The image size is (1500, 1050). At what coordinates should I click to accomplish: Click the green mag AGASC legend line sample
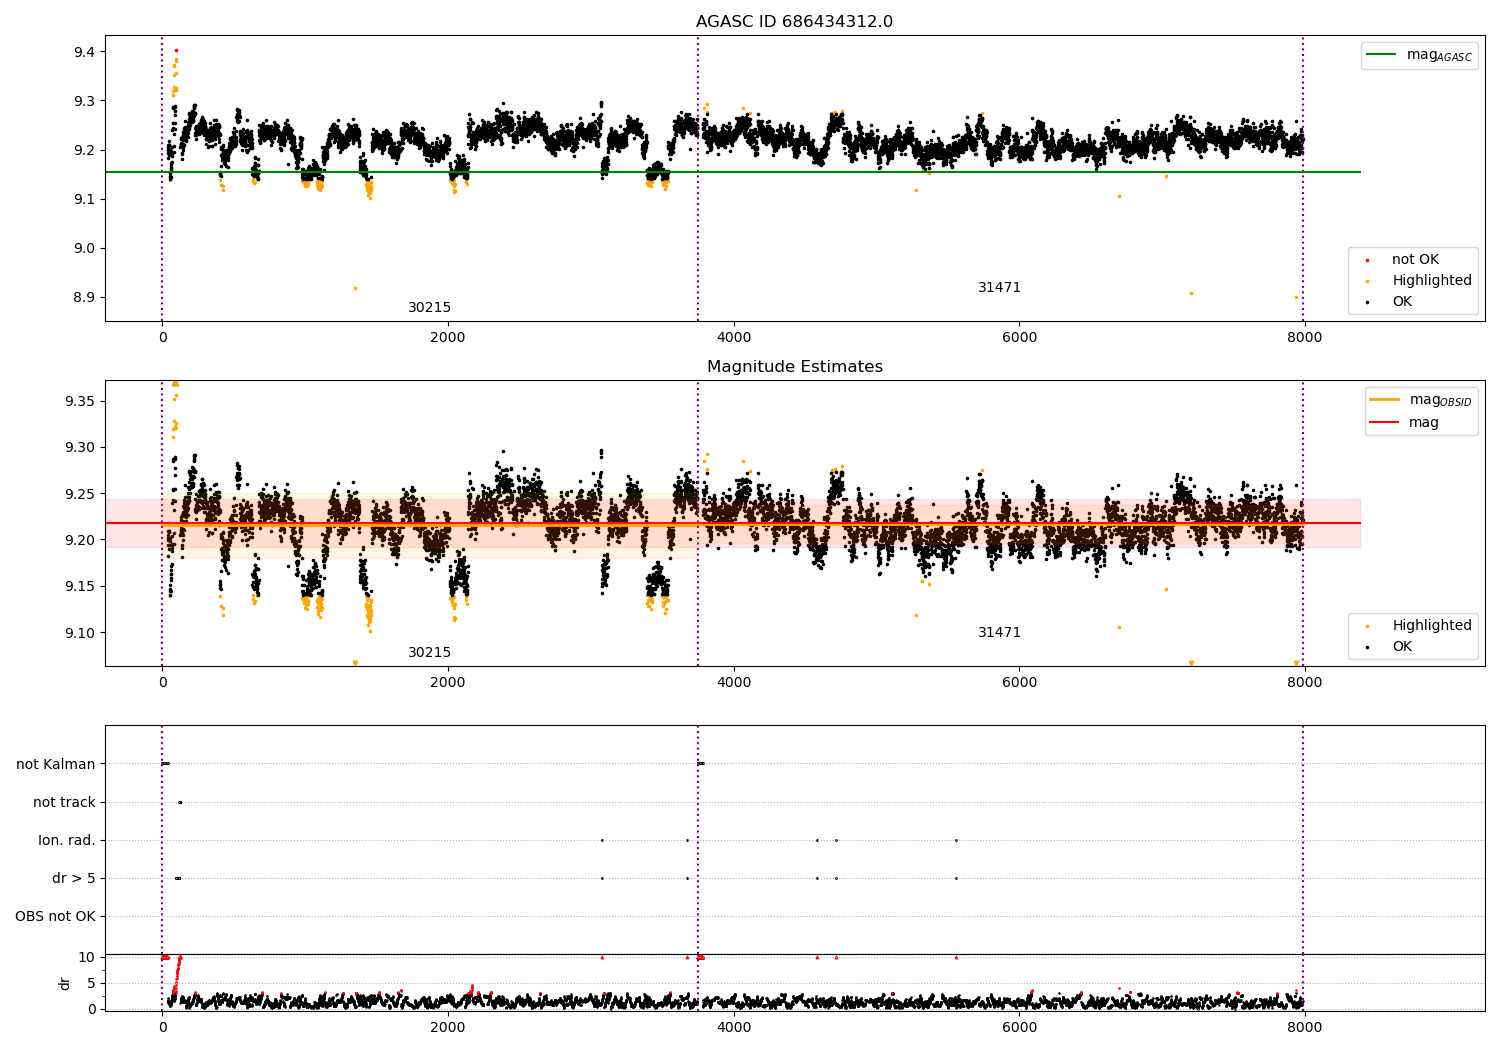pos(1381,55)
